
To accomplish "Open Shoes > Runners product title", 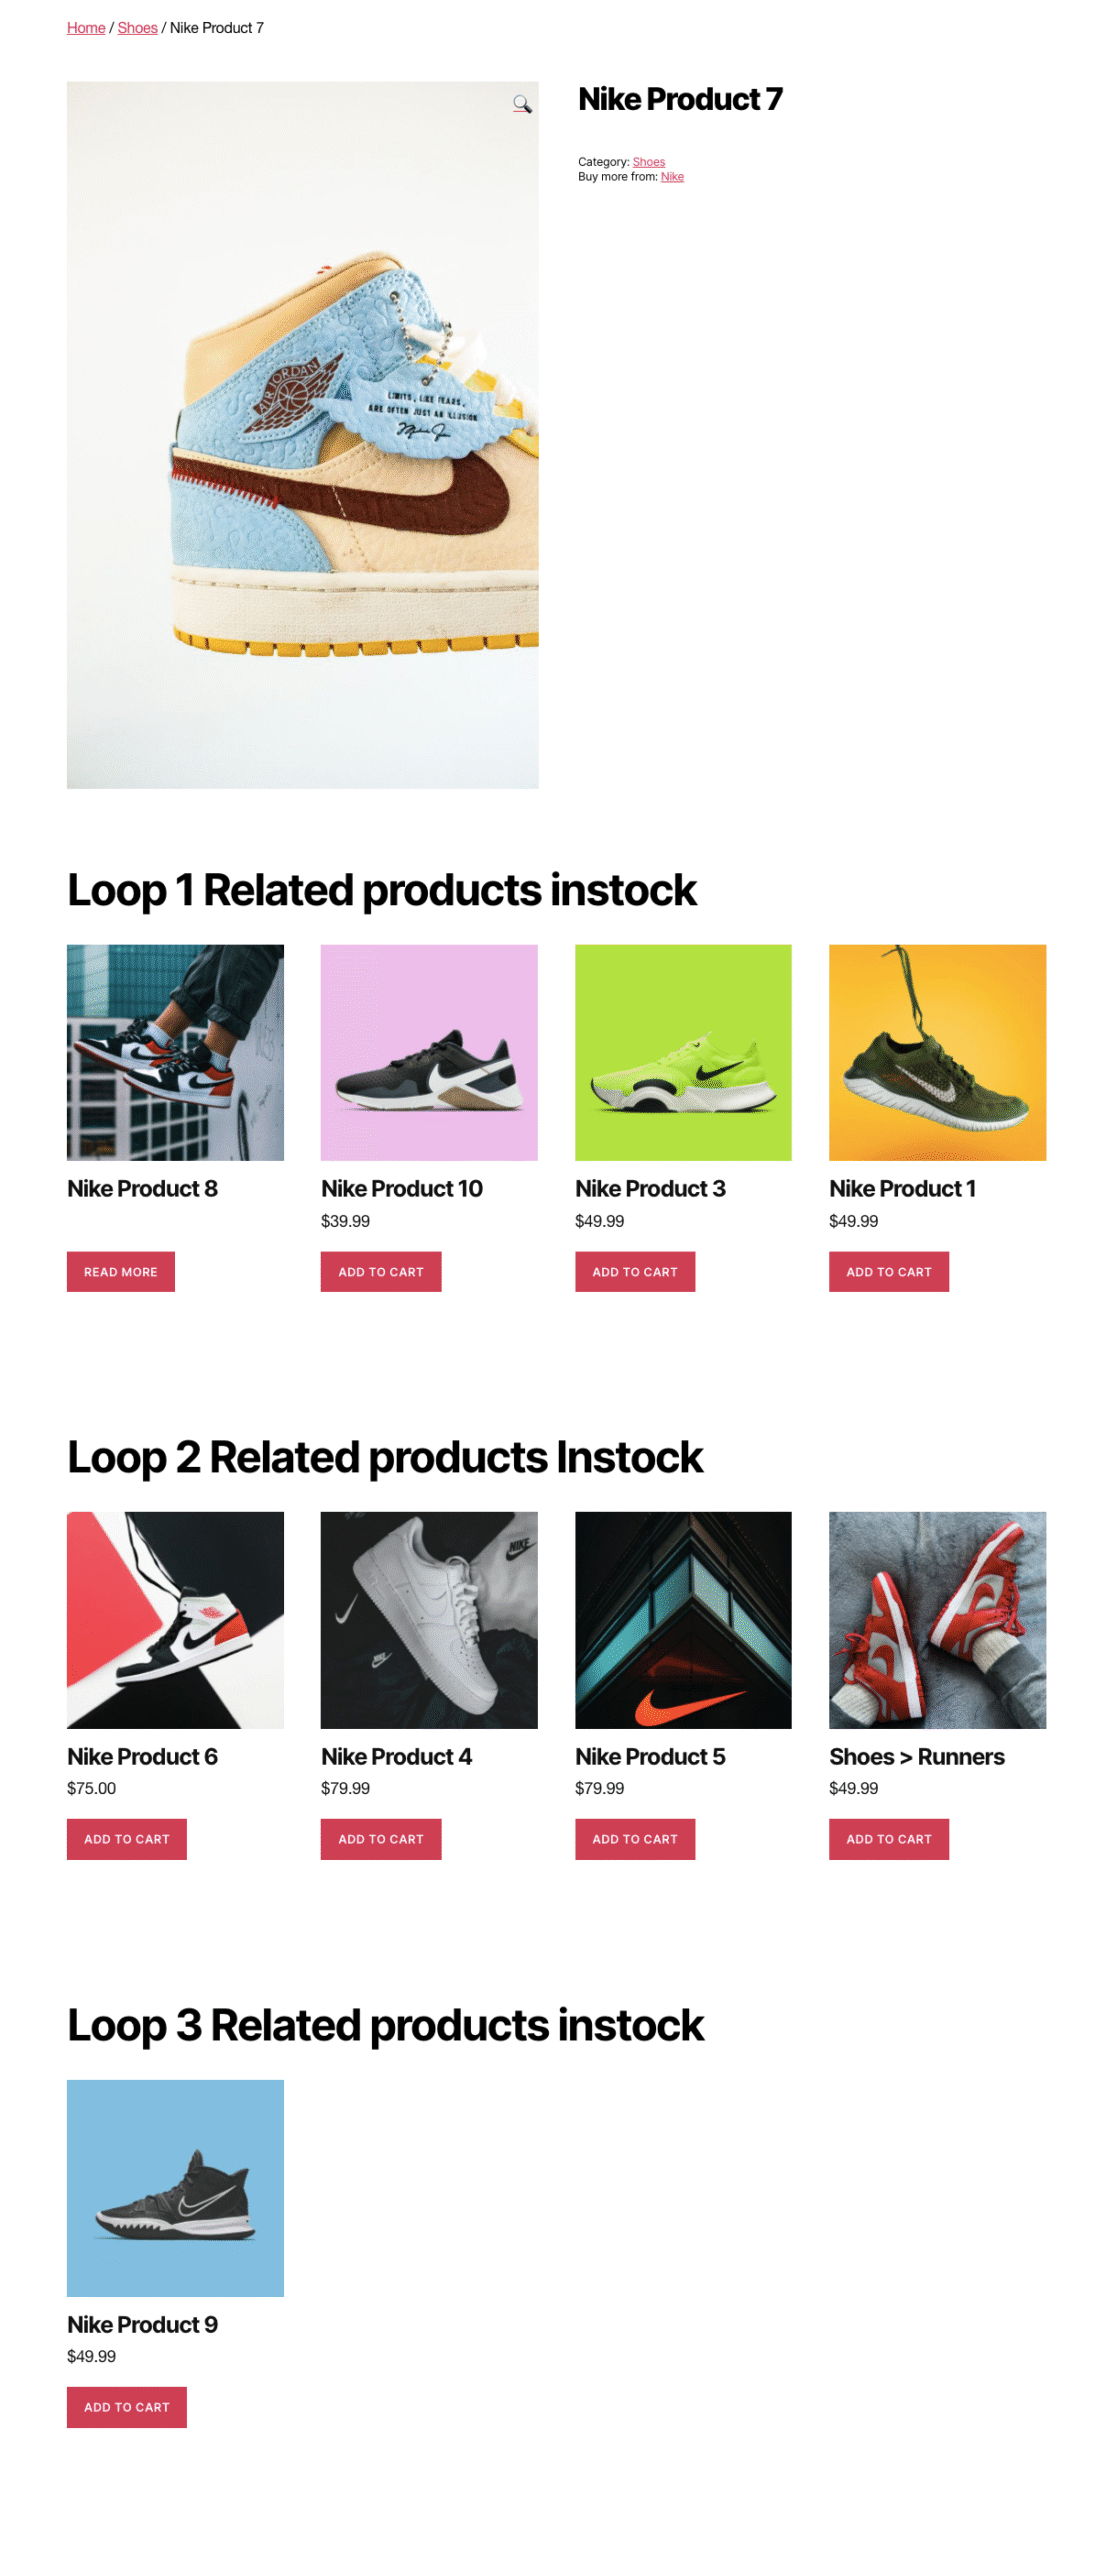I will [x=916, y=1756].
